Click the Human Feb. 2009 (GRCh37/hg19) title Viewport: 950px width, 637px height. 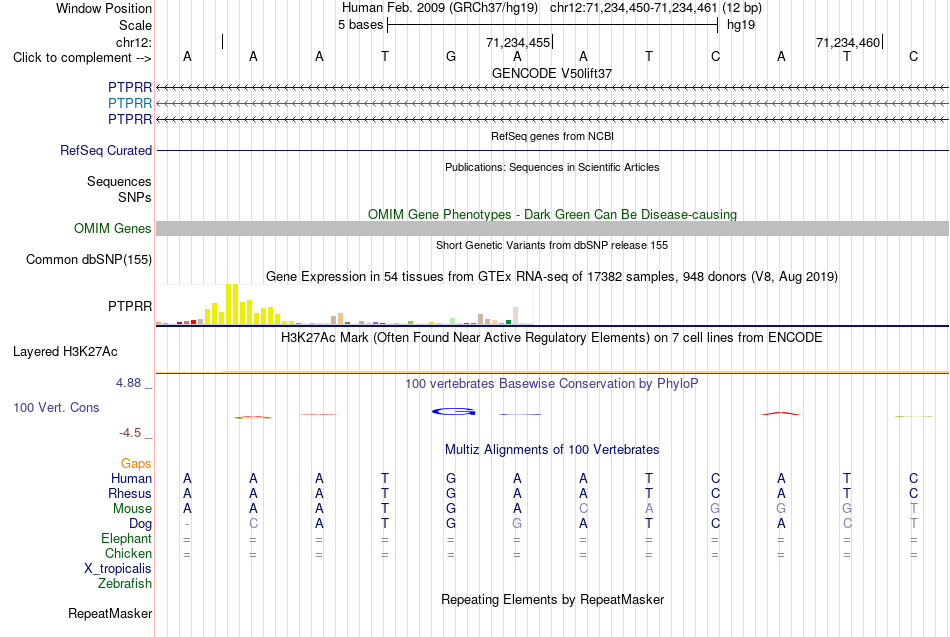pyautogui.click(x=440, y=8)
